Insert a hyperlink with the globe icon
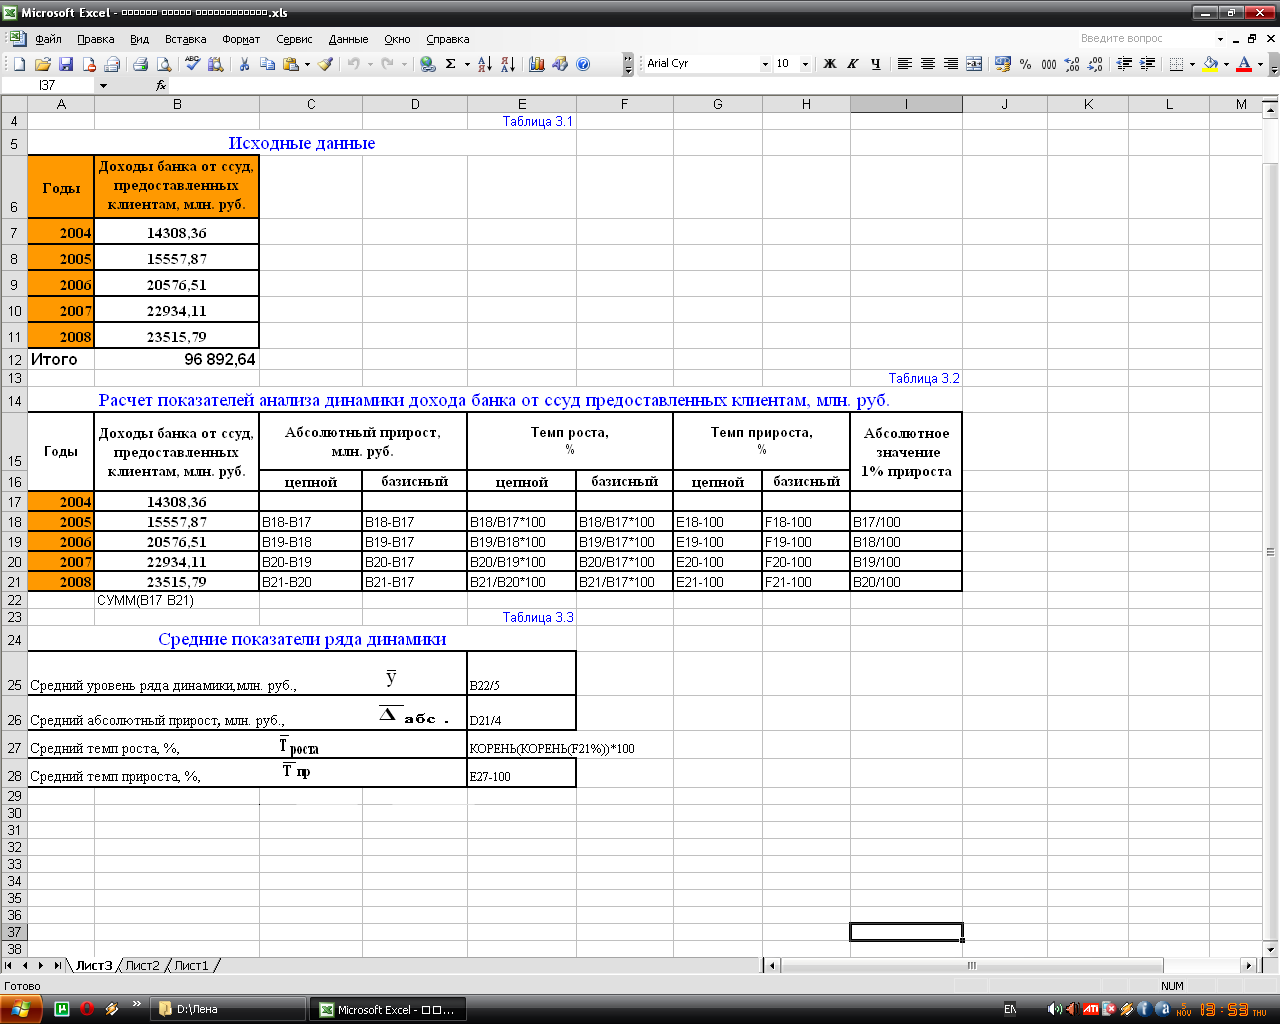Screen dimensions: 1280x1024 (428, 64)
